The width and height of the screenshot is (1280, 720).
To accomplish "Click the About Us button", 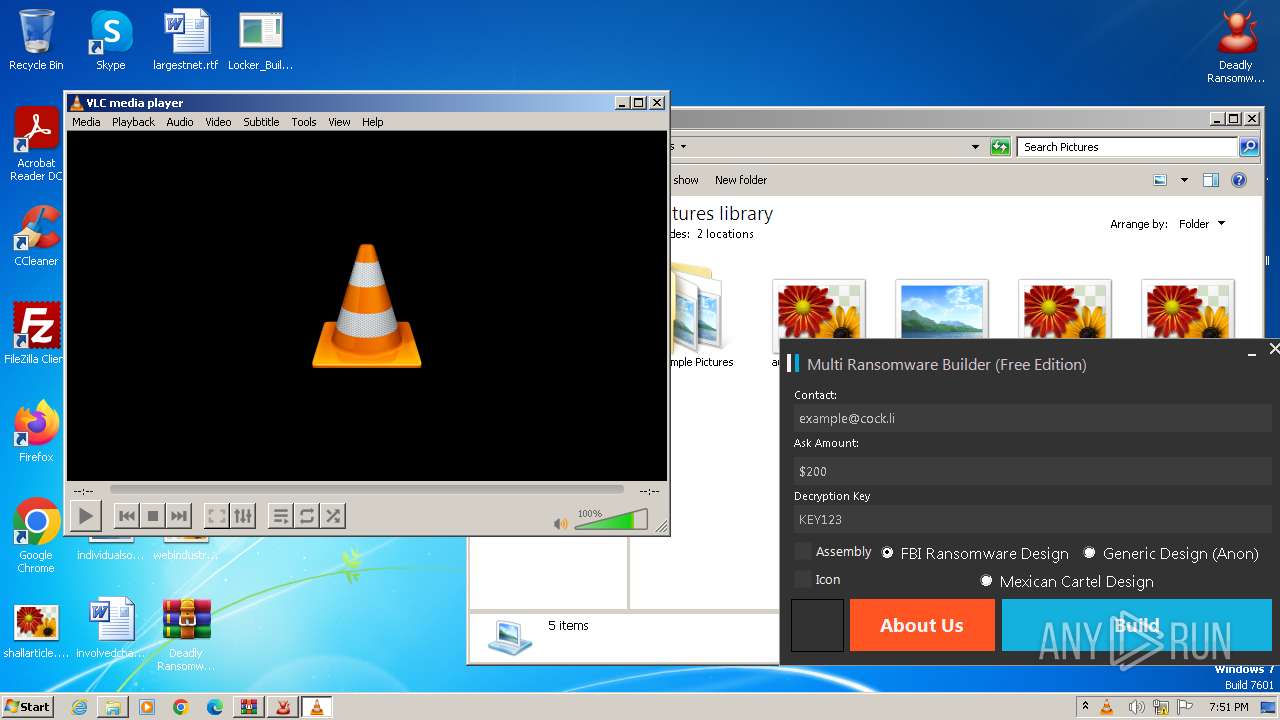I will click(922, 625).
